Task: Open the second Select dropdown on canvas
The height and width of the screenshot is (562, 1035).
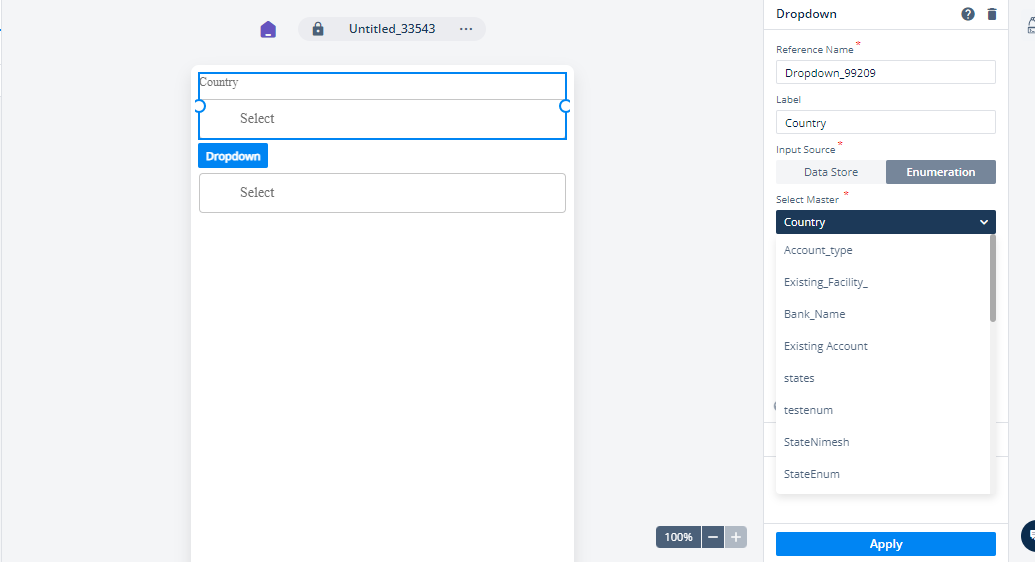Action: (382, 193)
